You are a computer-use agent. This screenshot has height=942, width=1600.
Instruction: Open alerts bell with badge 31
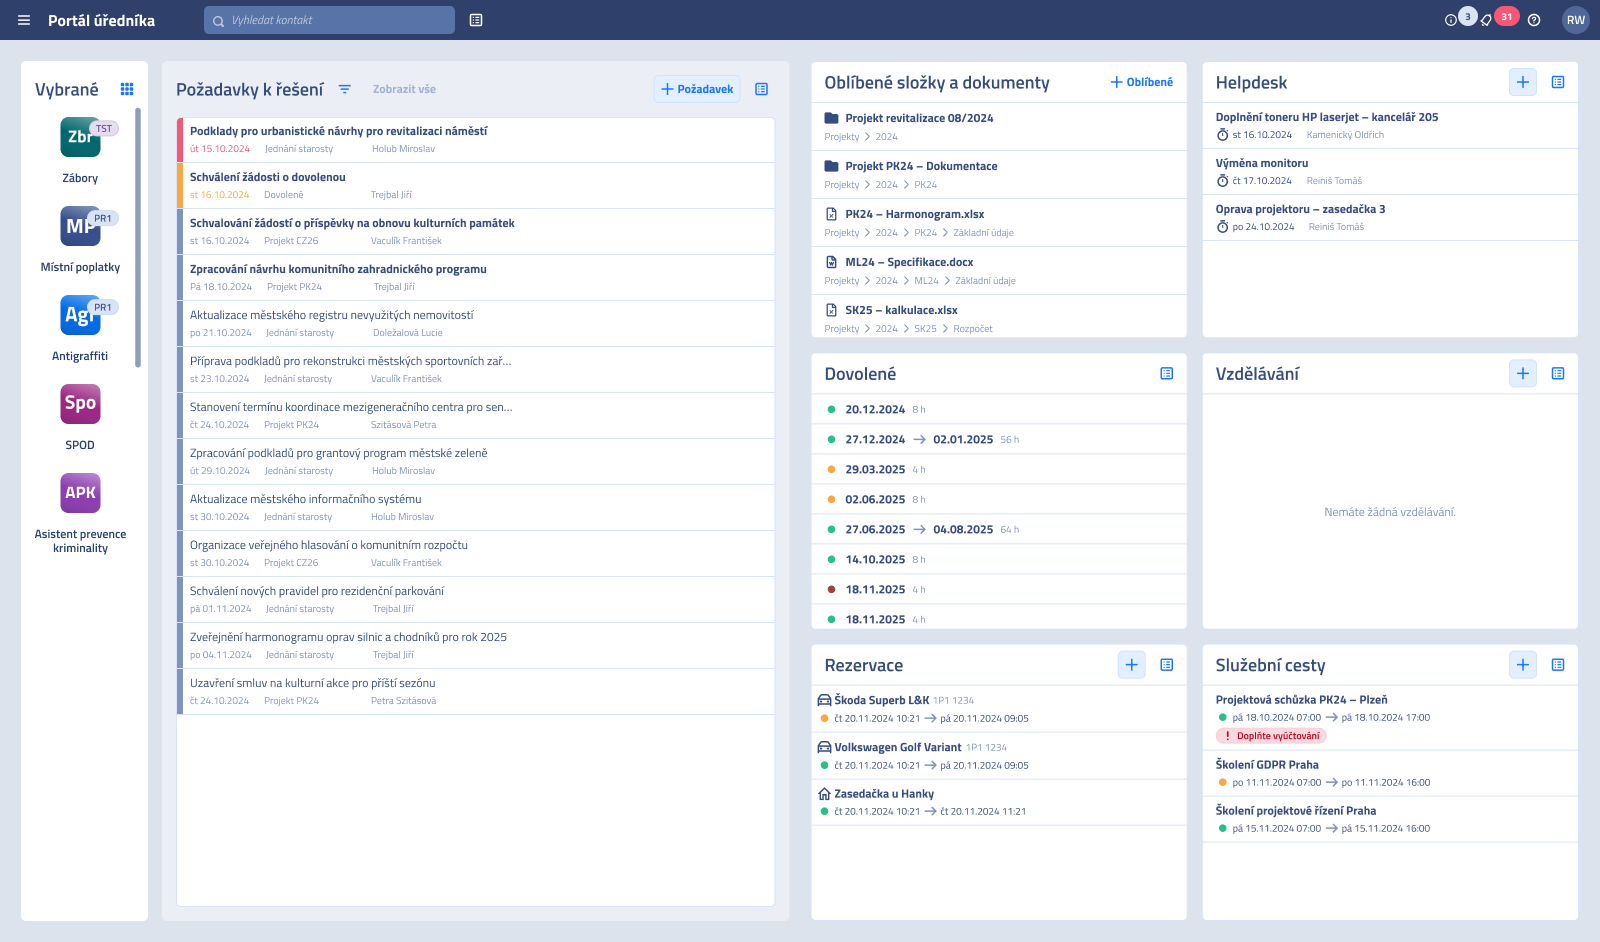pos(1487,20)
